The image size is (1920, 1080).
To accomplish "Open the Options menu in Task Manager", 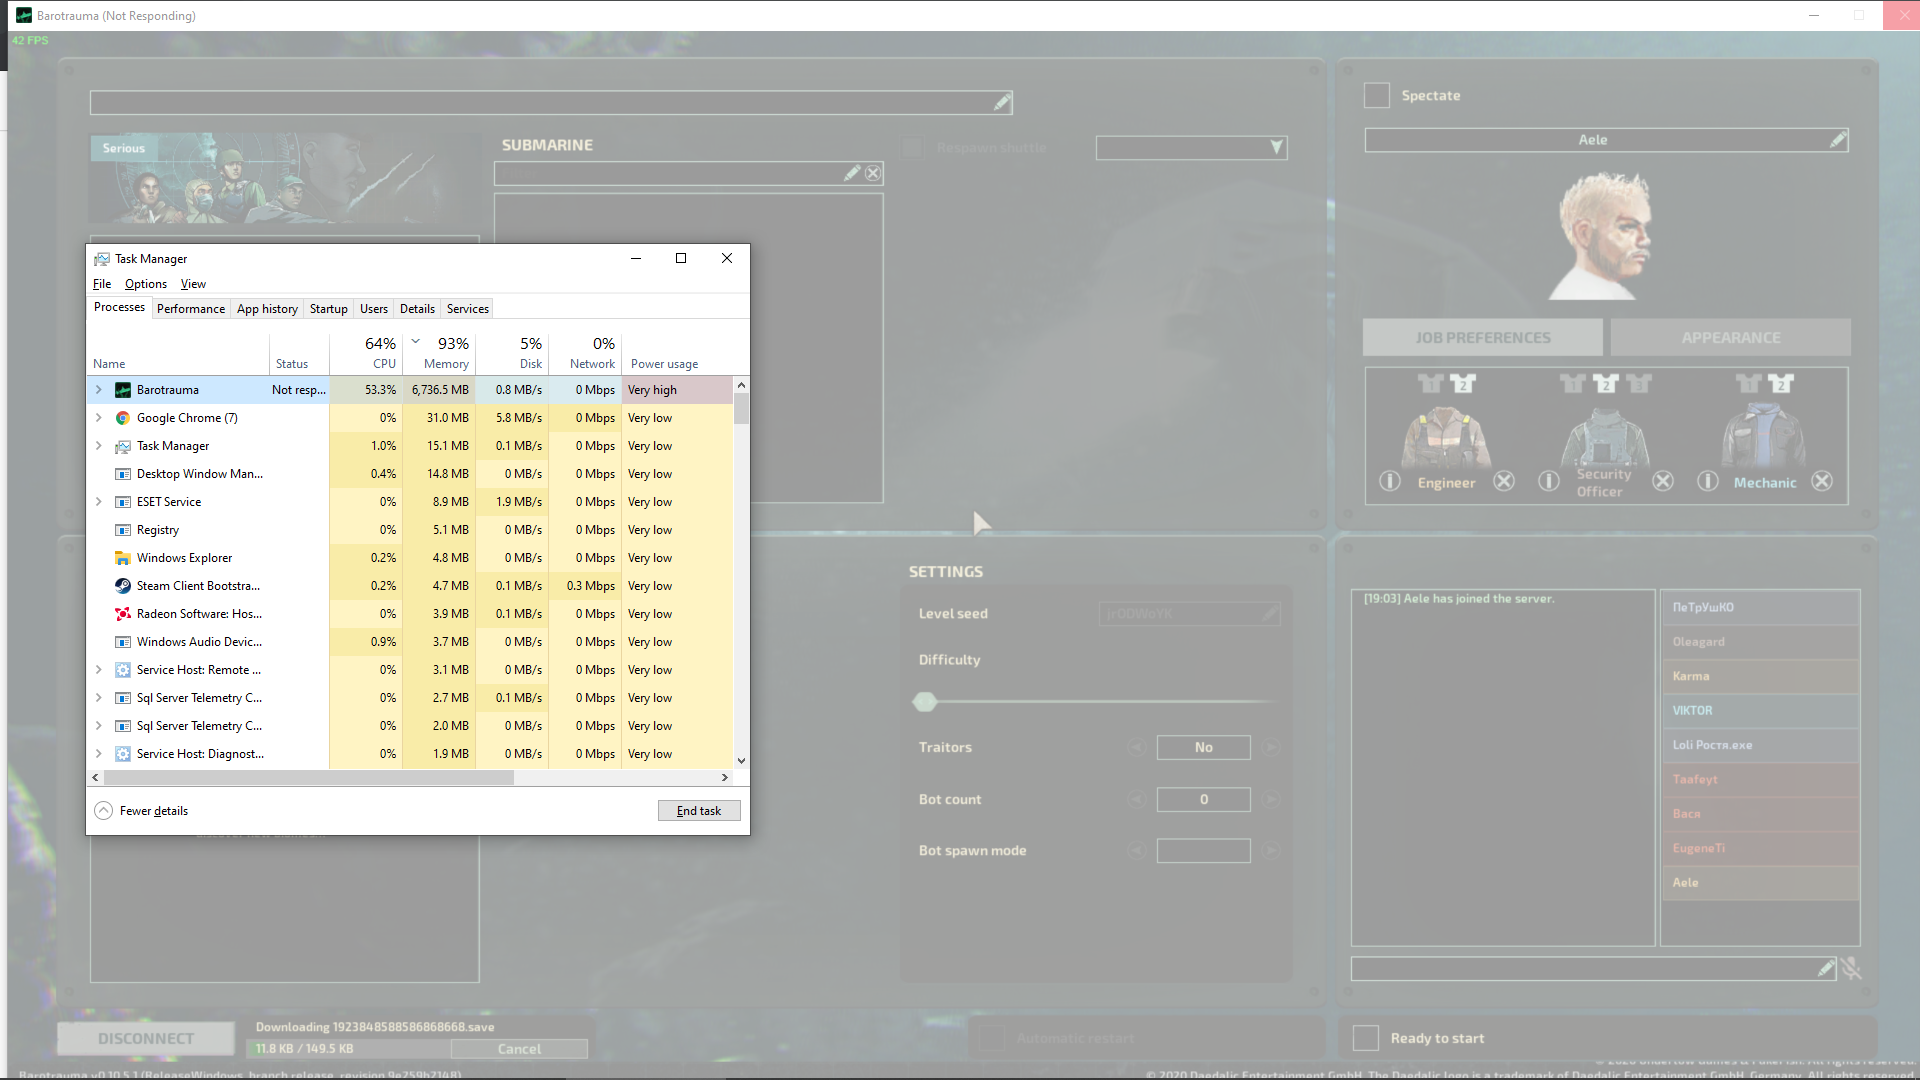I will pyautogui.click(x=146, y=284).
